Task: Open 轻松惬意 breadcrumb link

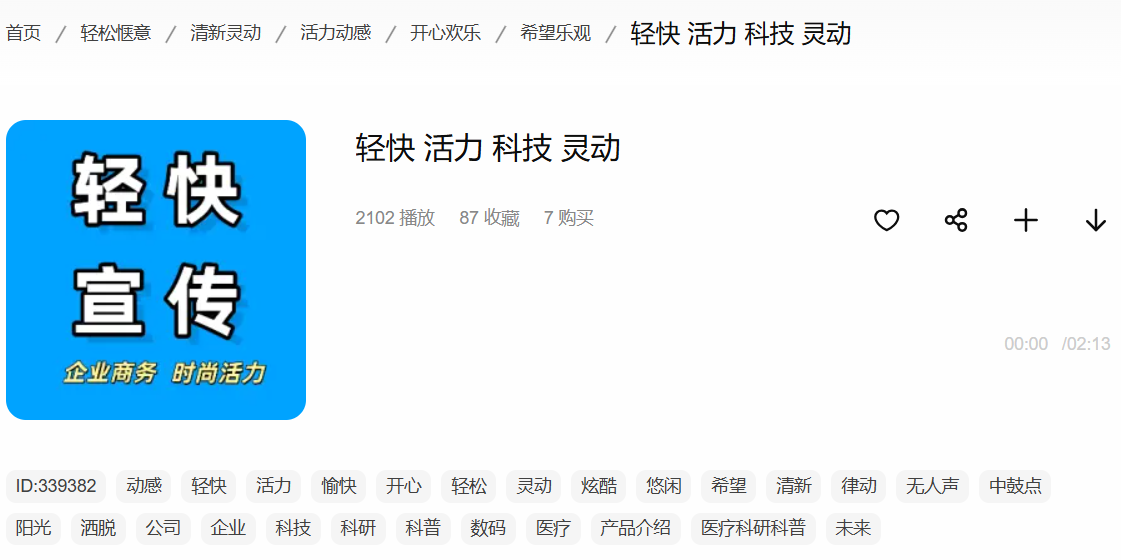Action: point(116,33)
